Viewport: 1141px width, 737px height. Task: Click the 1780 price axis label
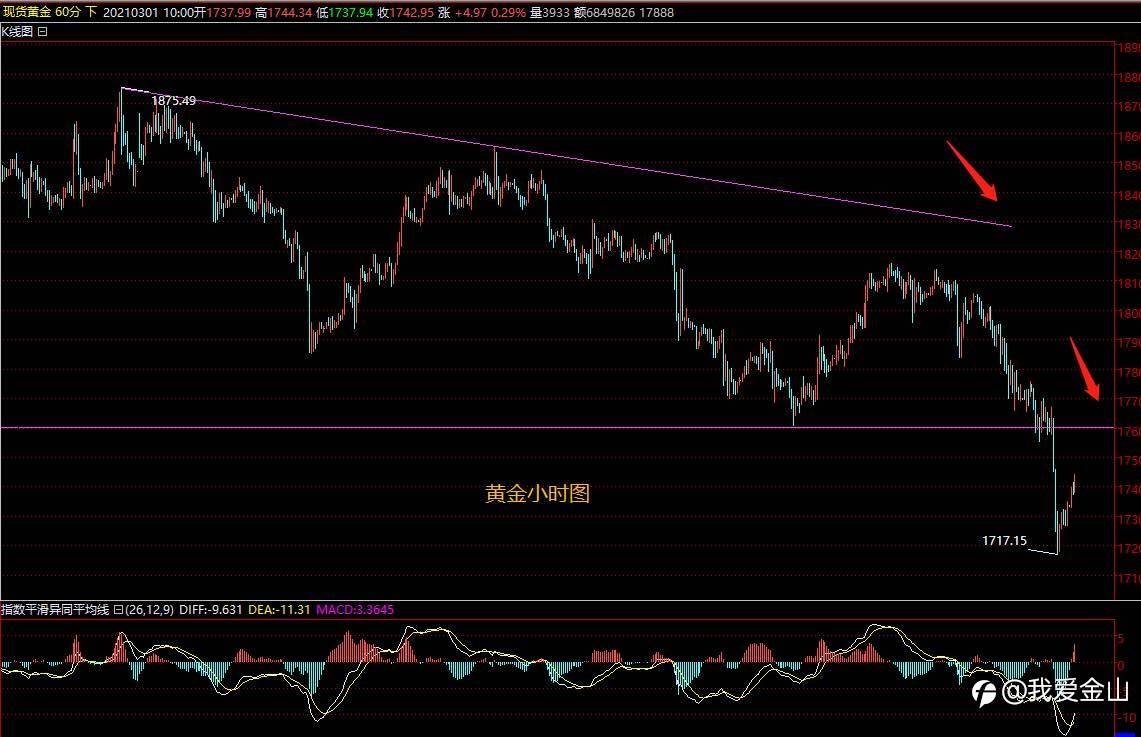pyautogui.click(x=1129, y=373)
